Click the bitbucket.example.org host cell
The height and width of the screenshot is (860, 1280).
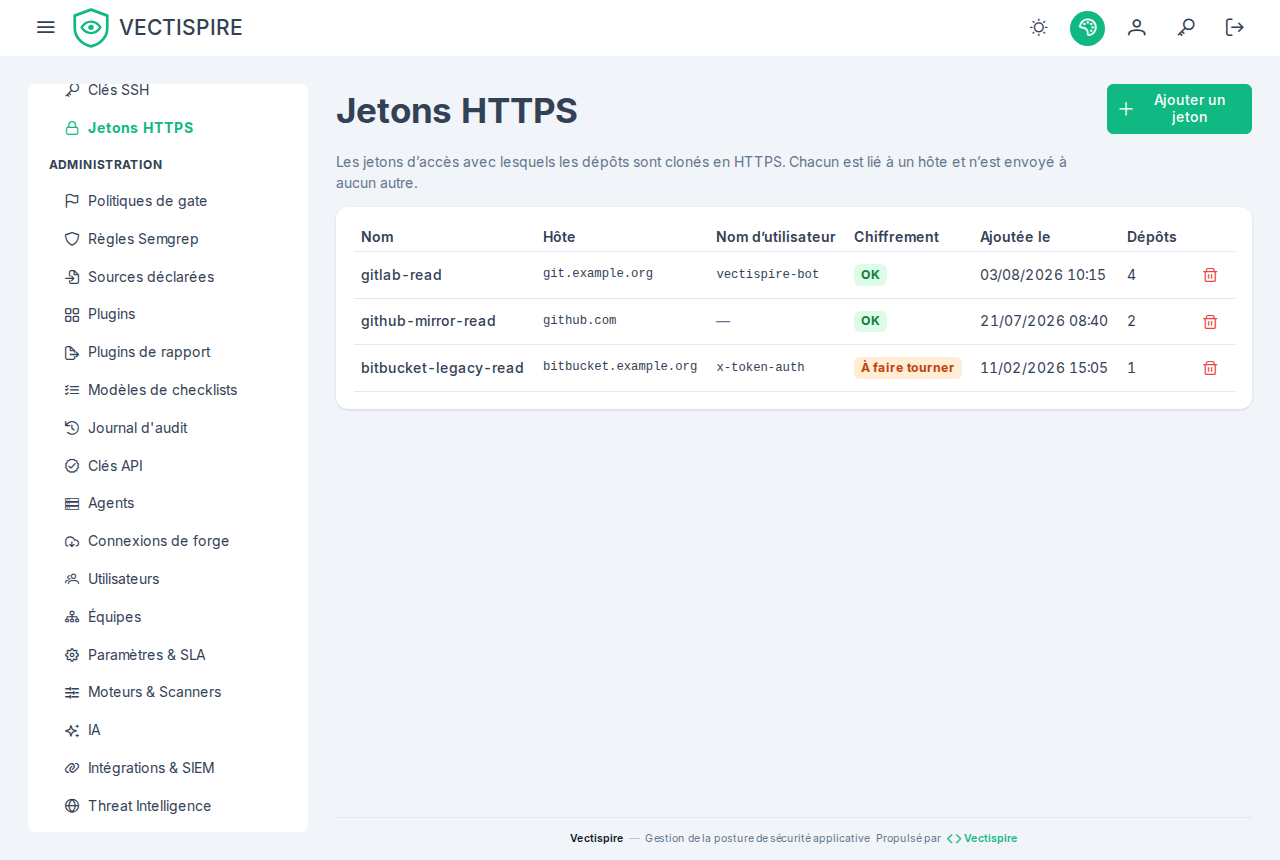click(620, 367)
